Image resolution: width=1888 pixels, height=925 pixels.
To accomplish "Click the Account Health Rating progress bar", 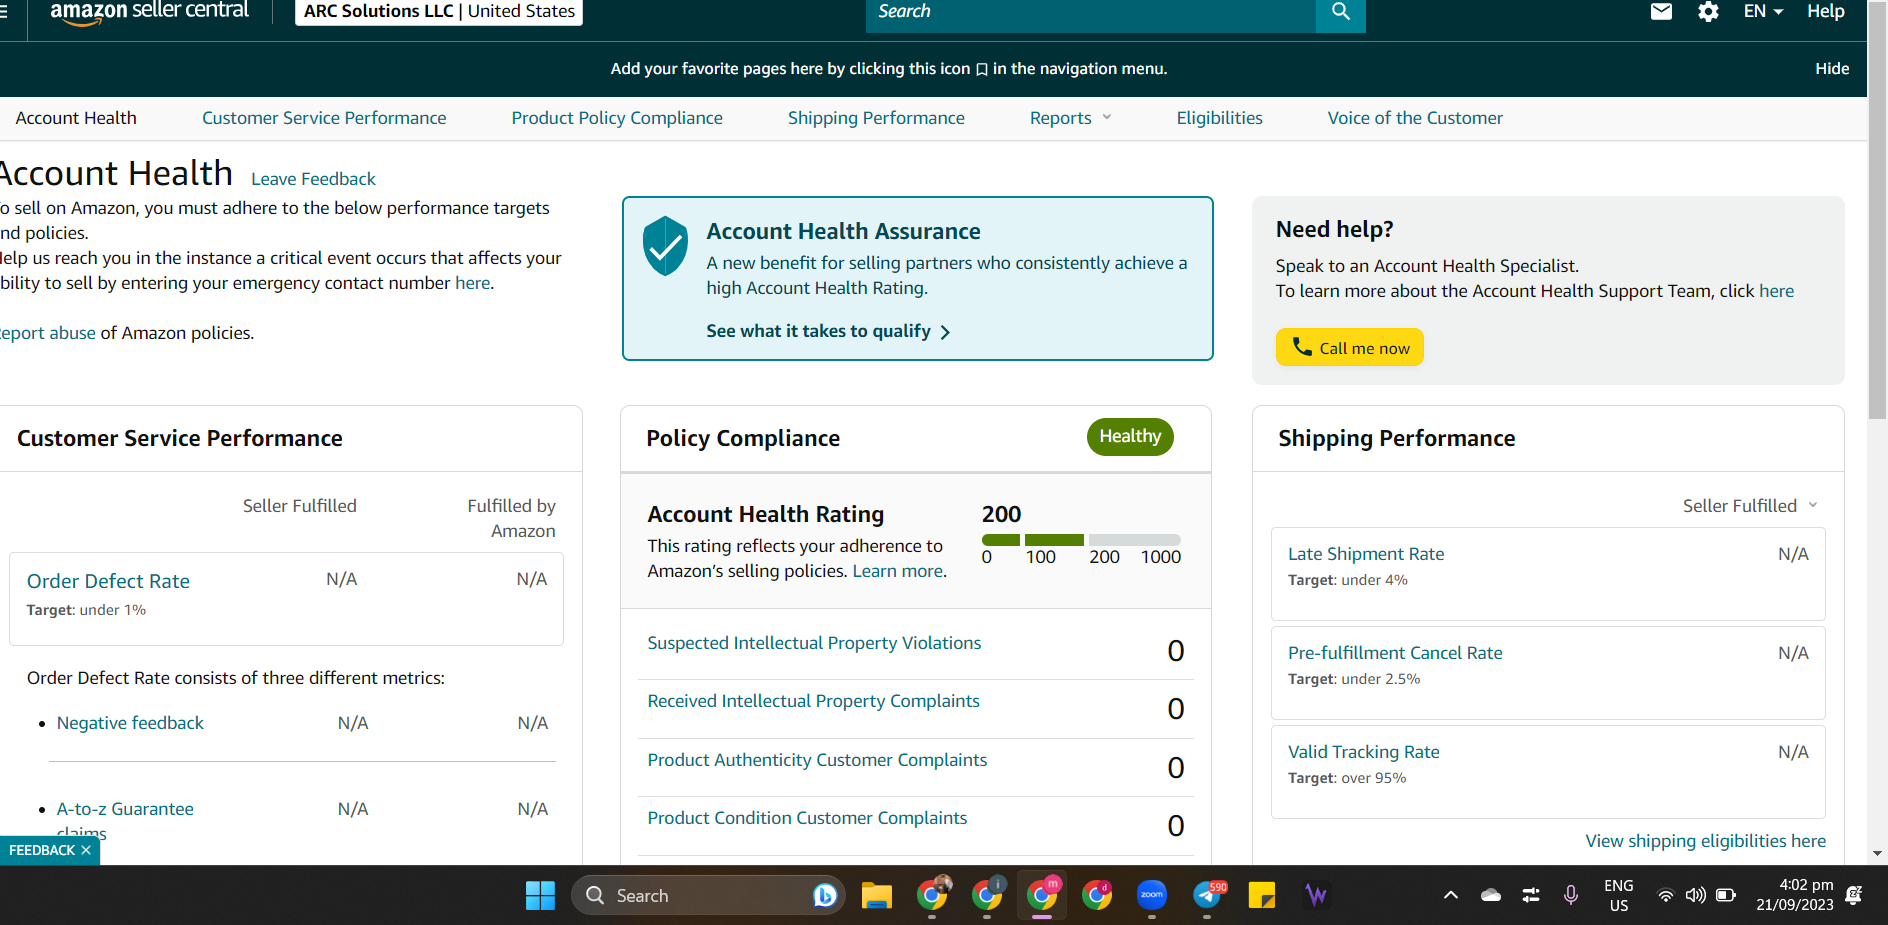I will pos(1081,540).
